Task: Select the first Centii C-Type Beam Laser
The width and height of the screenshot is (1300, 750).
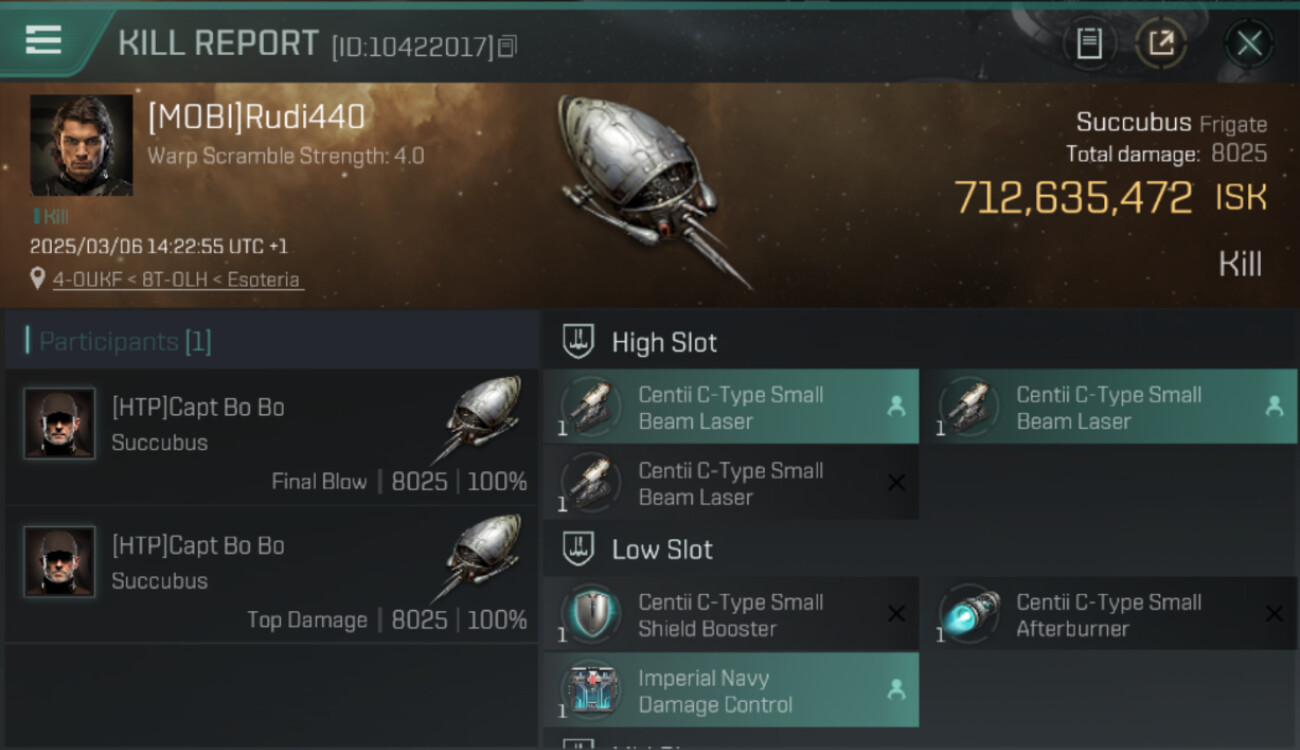Action: pyautogui.click(x=730, y=407)
